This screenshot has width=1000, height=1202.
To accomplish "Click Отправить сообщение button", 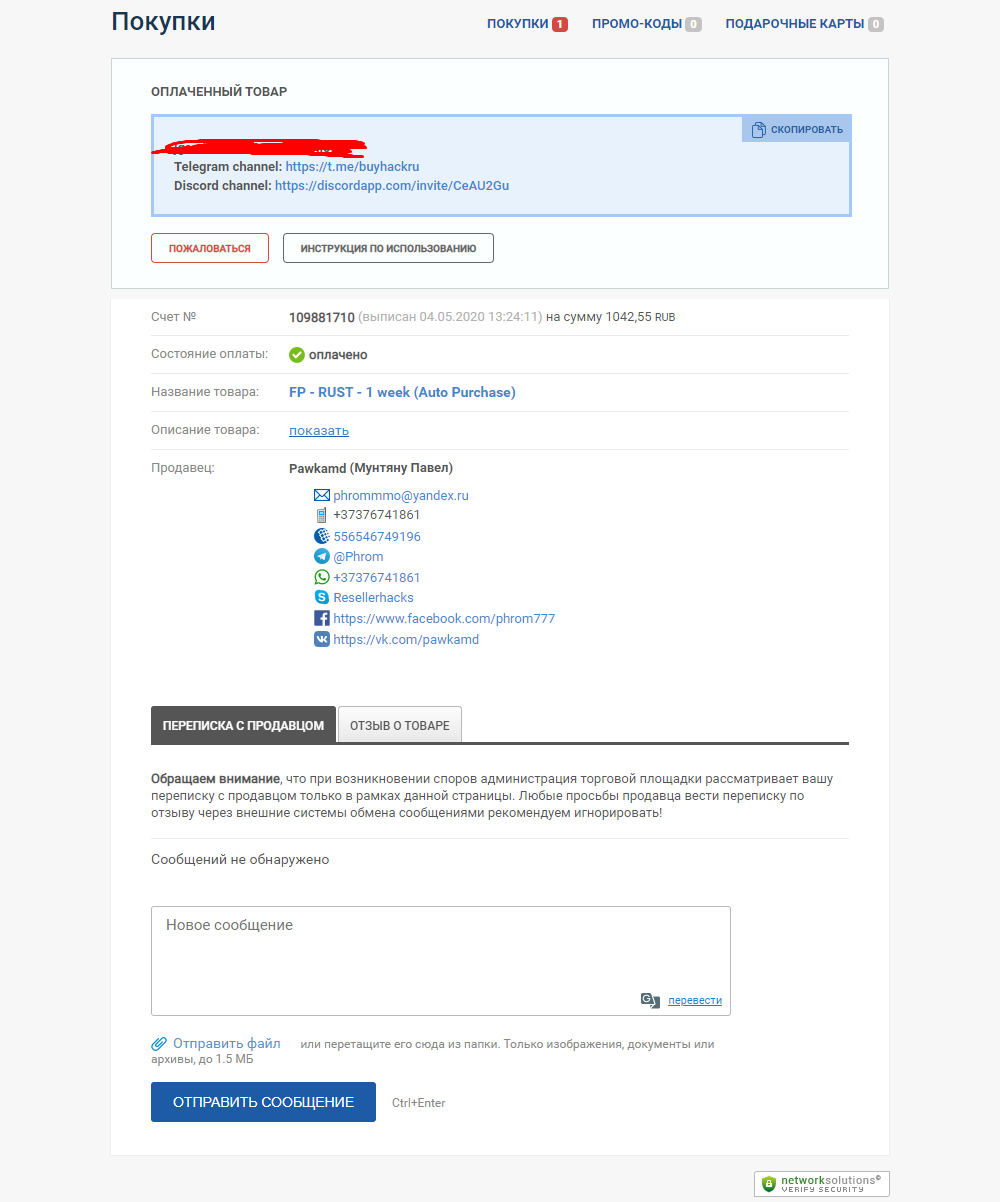I will pos(263,1102).
